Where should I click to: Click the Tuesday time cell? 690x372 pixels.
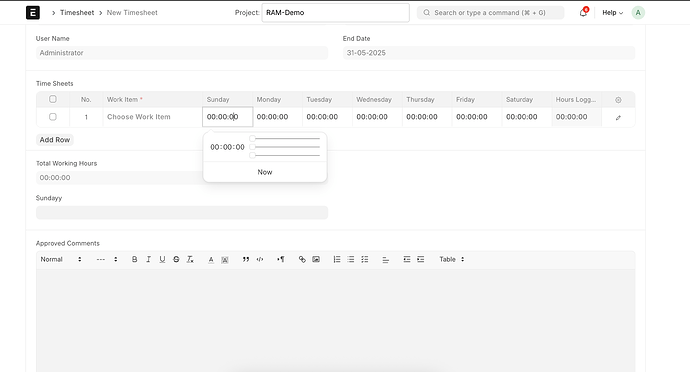327,117
